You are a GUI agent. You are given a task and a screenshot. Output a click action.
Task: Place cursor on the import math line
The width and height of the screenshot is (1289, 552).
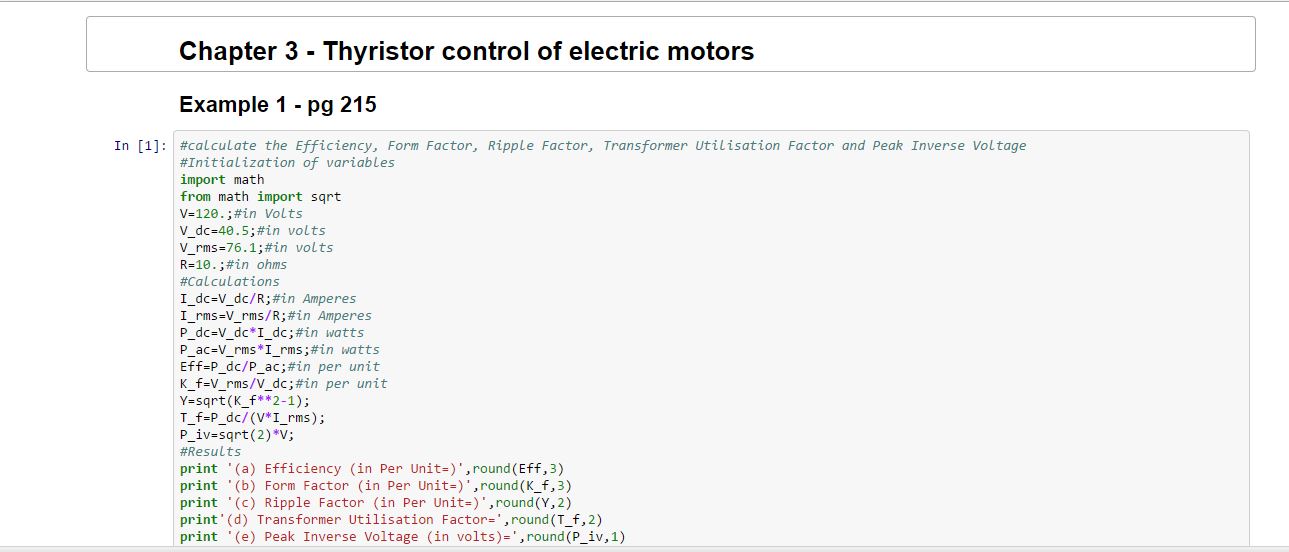click(222, 180)
